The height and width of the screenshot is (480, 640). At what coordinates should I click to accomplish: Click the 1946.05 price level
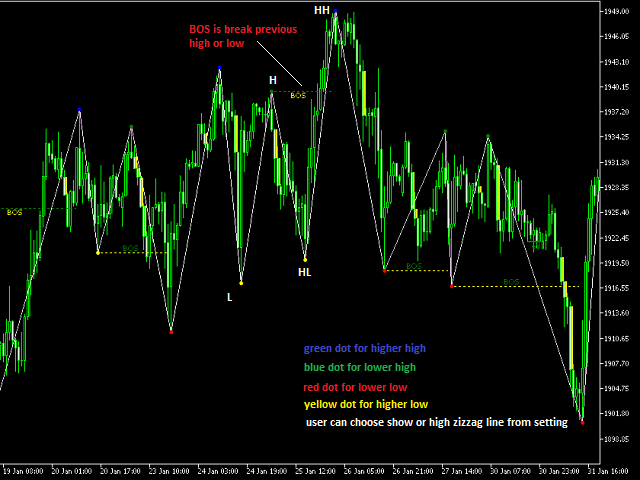pyautogui.click(x=617, y=36)
